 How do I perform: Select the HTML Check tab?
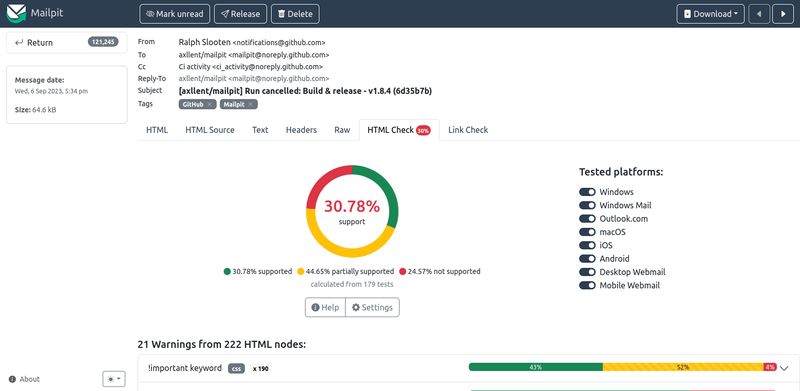coord(399,130)
